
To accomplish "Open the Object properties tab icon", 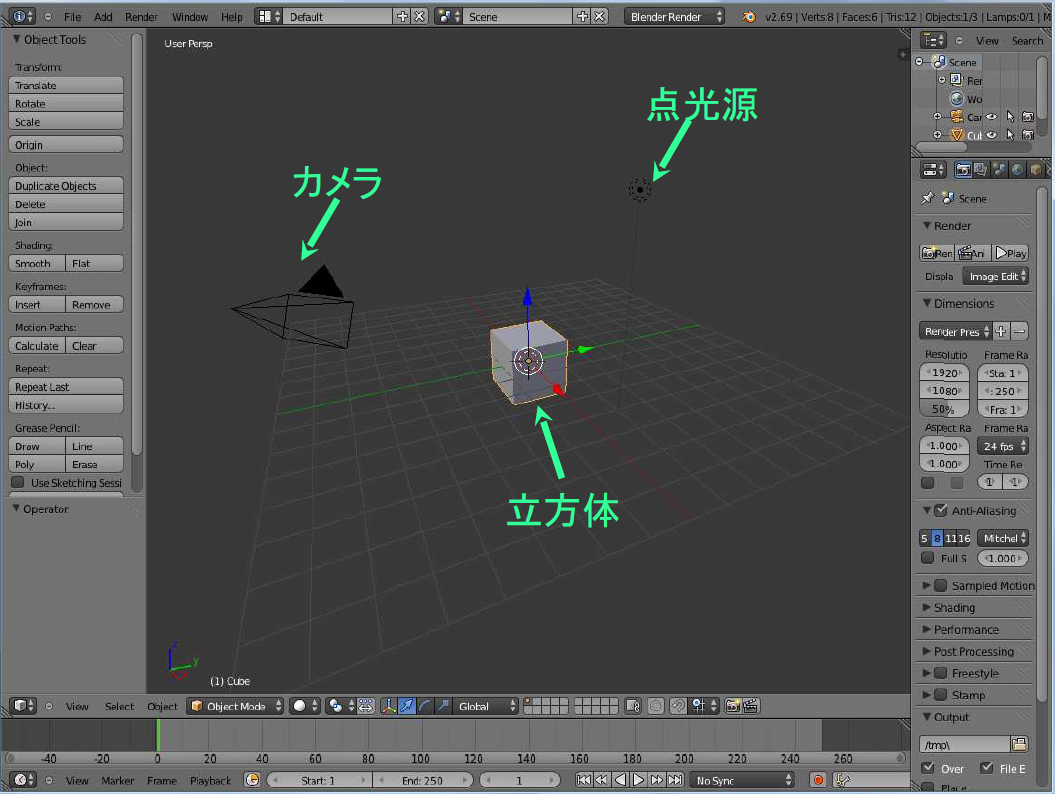I will (1036, 170).
